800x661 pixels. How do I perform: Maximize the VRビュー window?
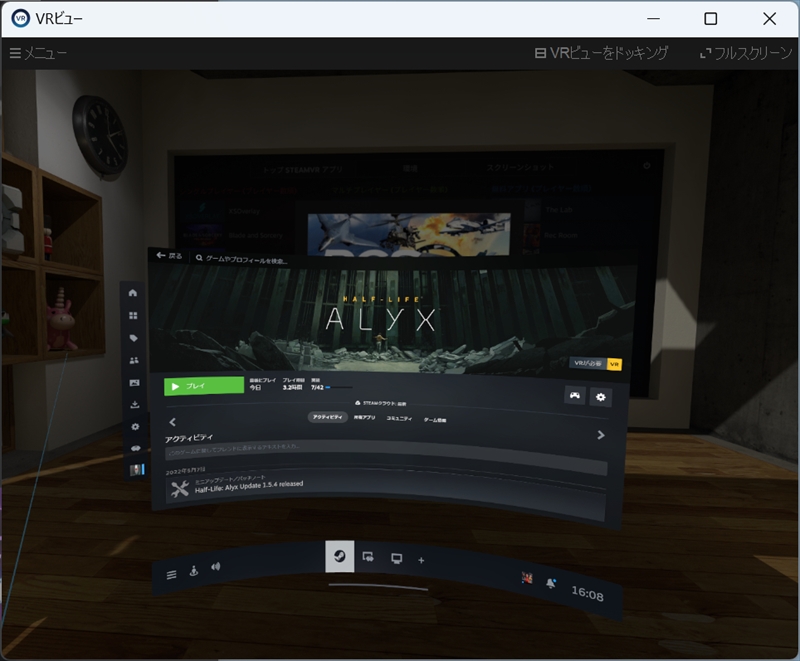point(711,19)
